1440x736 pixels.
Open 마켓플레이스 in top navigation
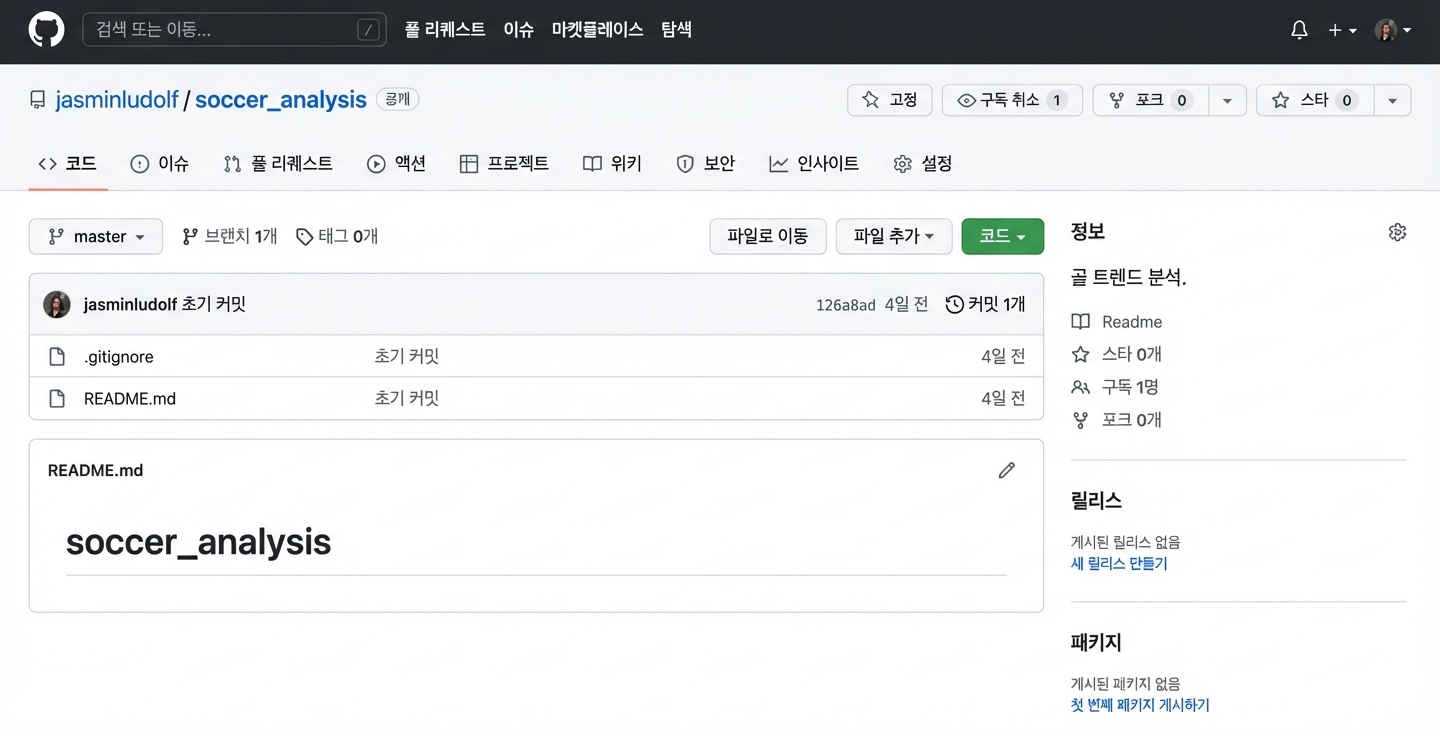click(597, 30)
